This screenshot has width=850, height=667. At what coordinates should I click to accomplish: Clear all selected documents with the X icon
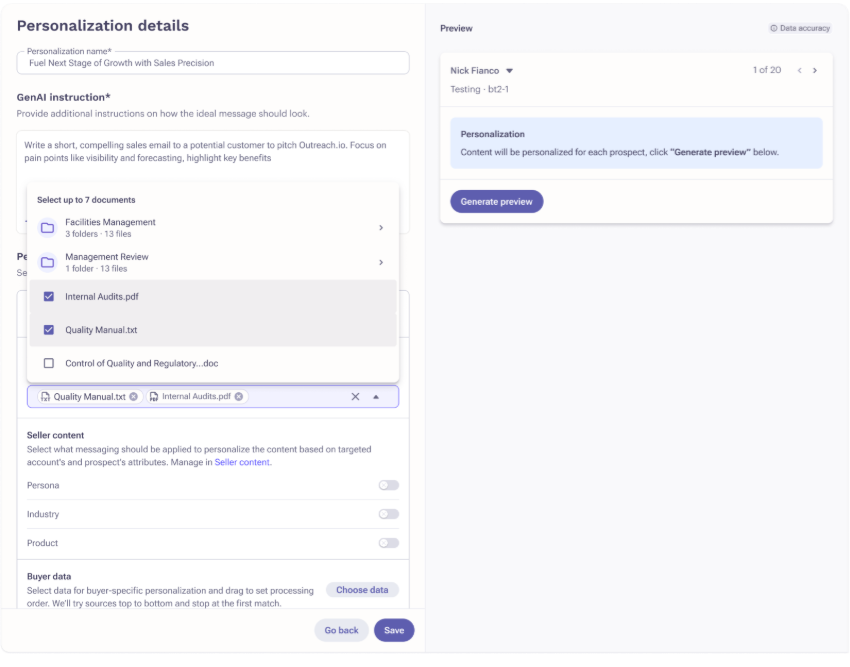click(355, 396)
